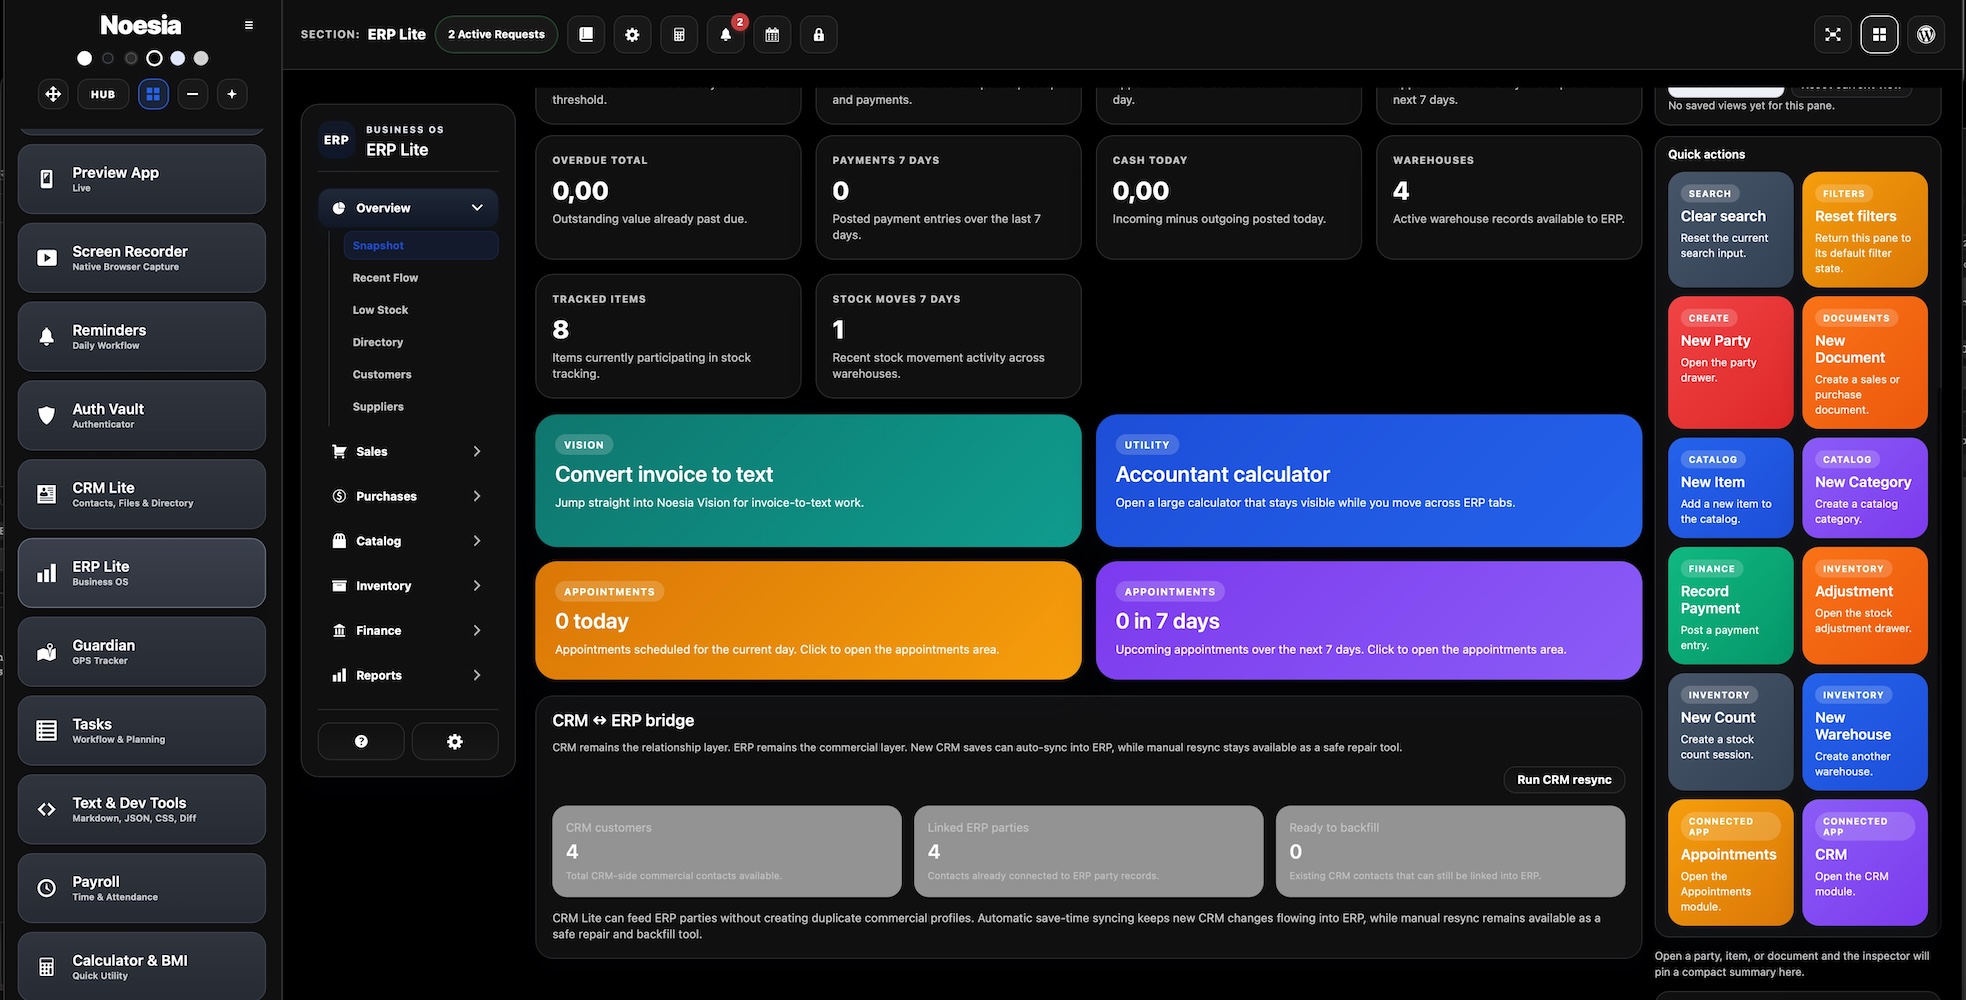Open the calendar icon in the top toolbar
This screenshot has height=1000, width=1966.
772,34
